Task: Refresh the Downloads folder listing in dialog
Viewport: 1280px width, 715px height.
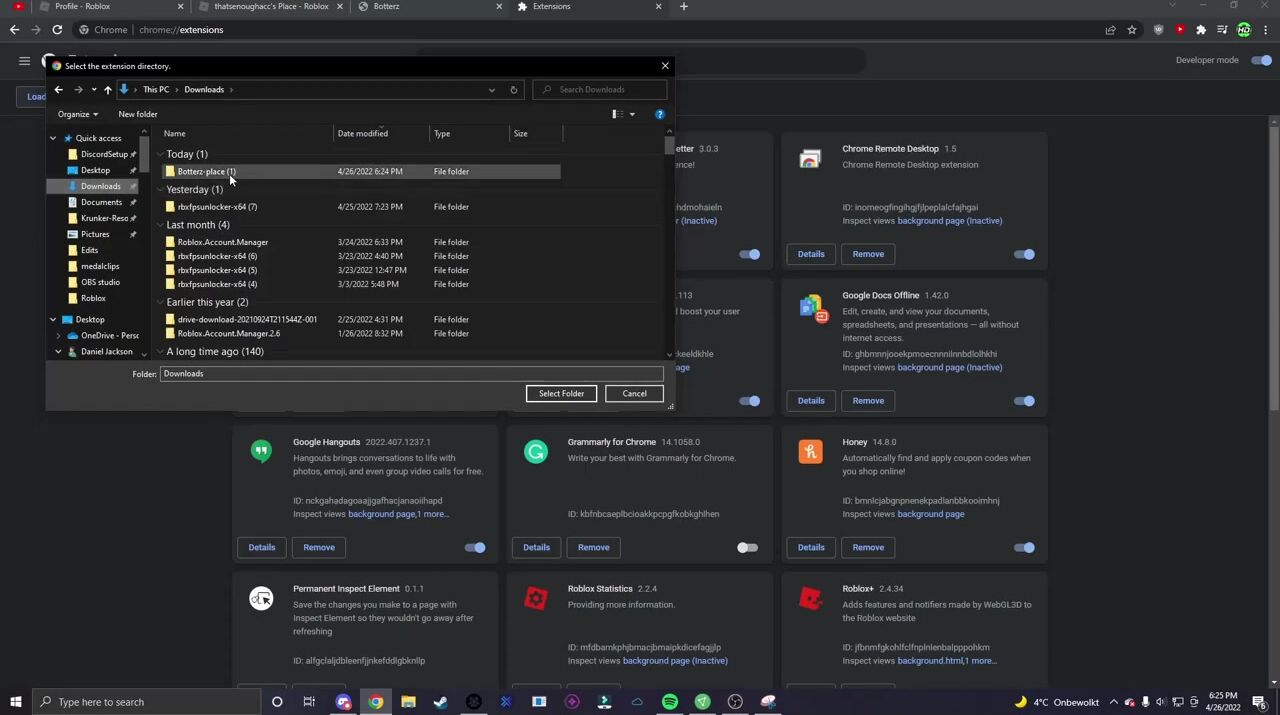Action: pyautogui.click(x=514, y=90)
